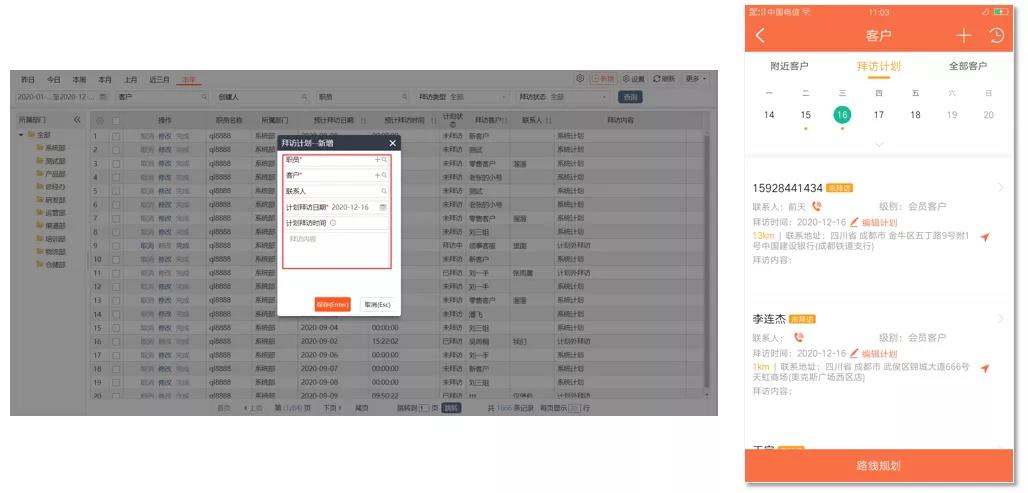Click the calendar icon in 计划拜访日期 field
The height and width of the screenshot is (493, 1028).
[384, 207]
